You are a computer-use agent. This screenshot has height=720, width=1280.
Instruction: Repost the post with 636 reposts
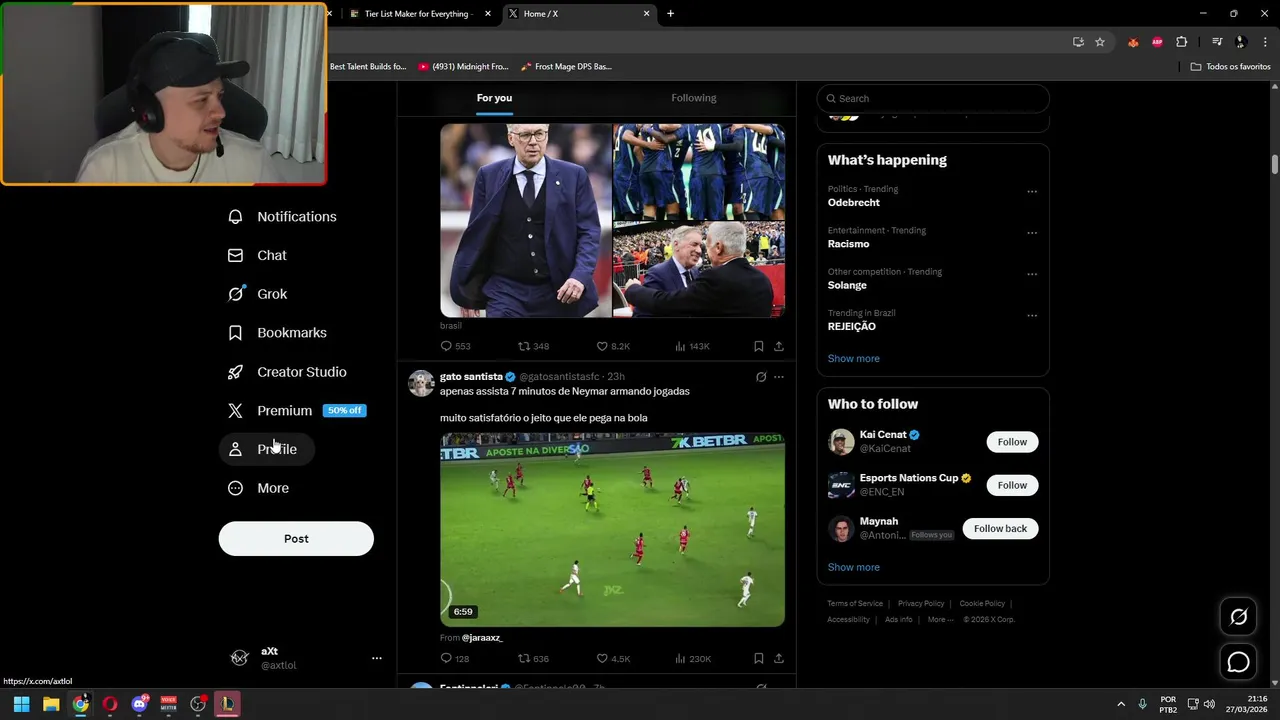click(x=533, y=658)
